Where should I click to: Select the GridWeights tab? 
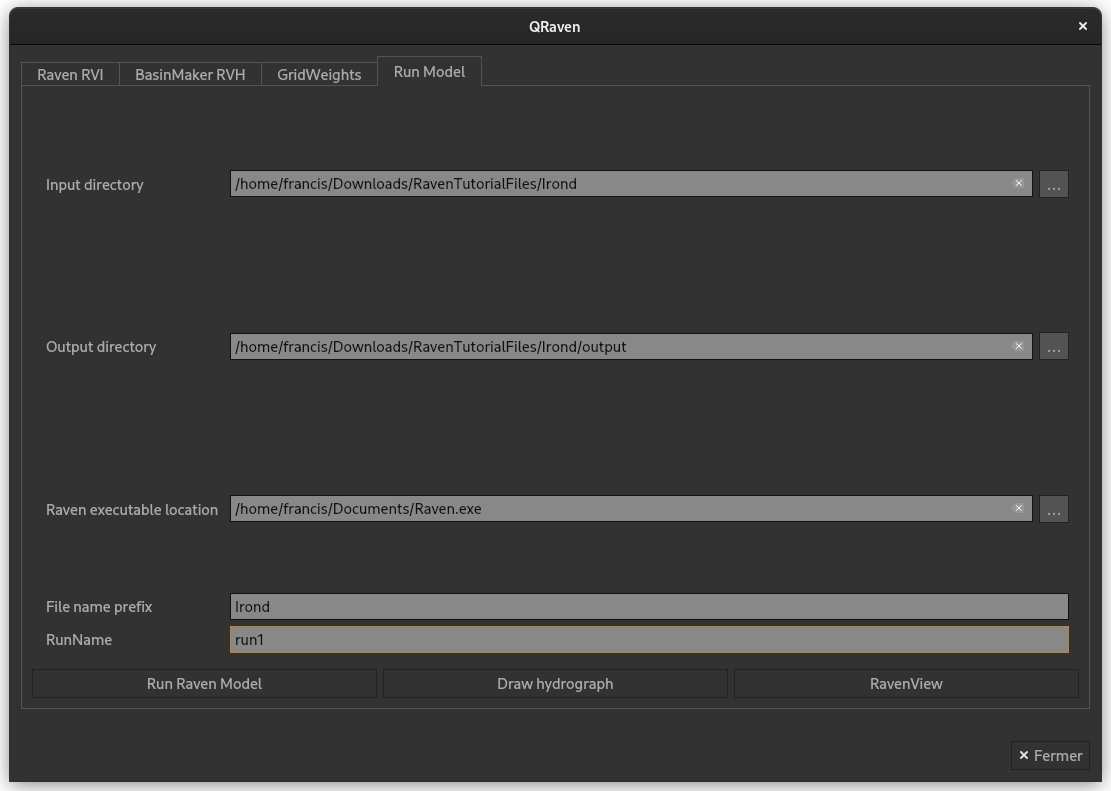pos(319,74)
